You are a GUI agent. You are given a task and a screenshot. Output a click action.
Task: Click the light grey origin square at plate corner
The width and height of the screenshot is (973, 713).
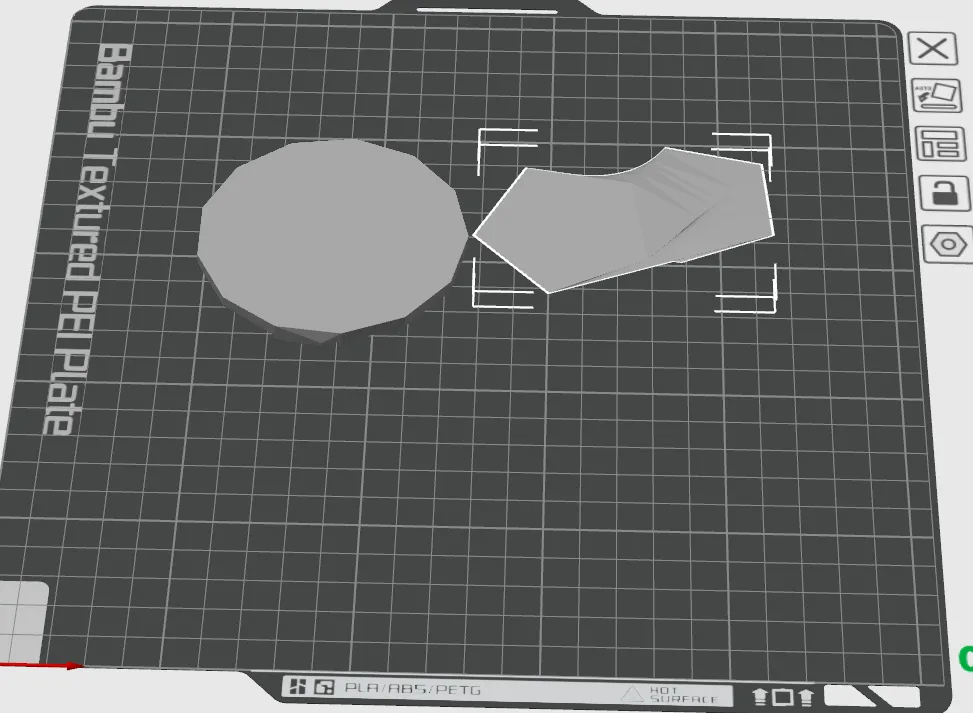click(22, 622)
